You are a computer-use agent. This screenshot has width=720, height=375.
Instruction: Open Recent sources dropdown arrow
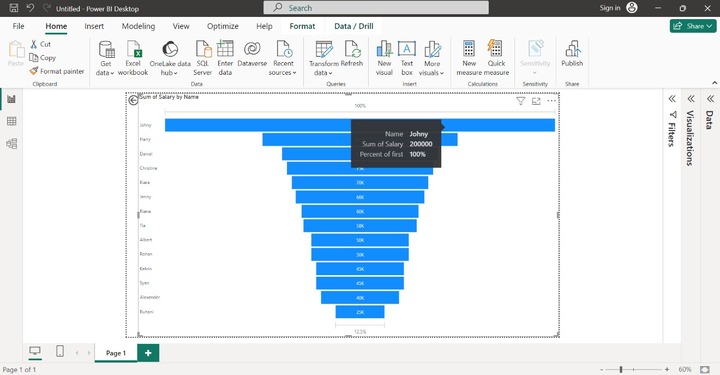point(294,73)
